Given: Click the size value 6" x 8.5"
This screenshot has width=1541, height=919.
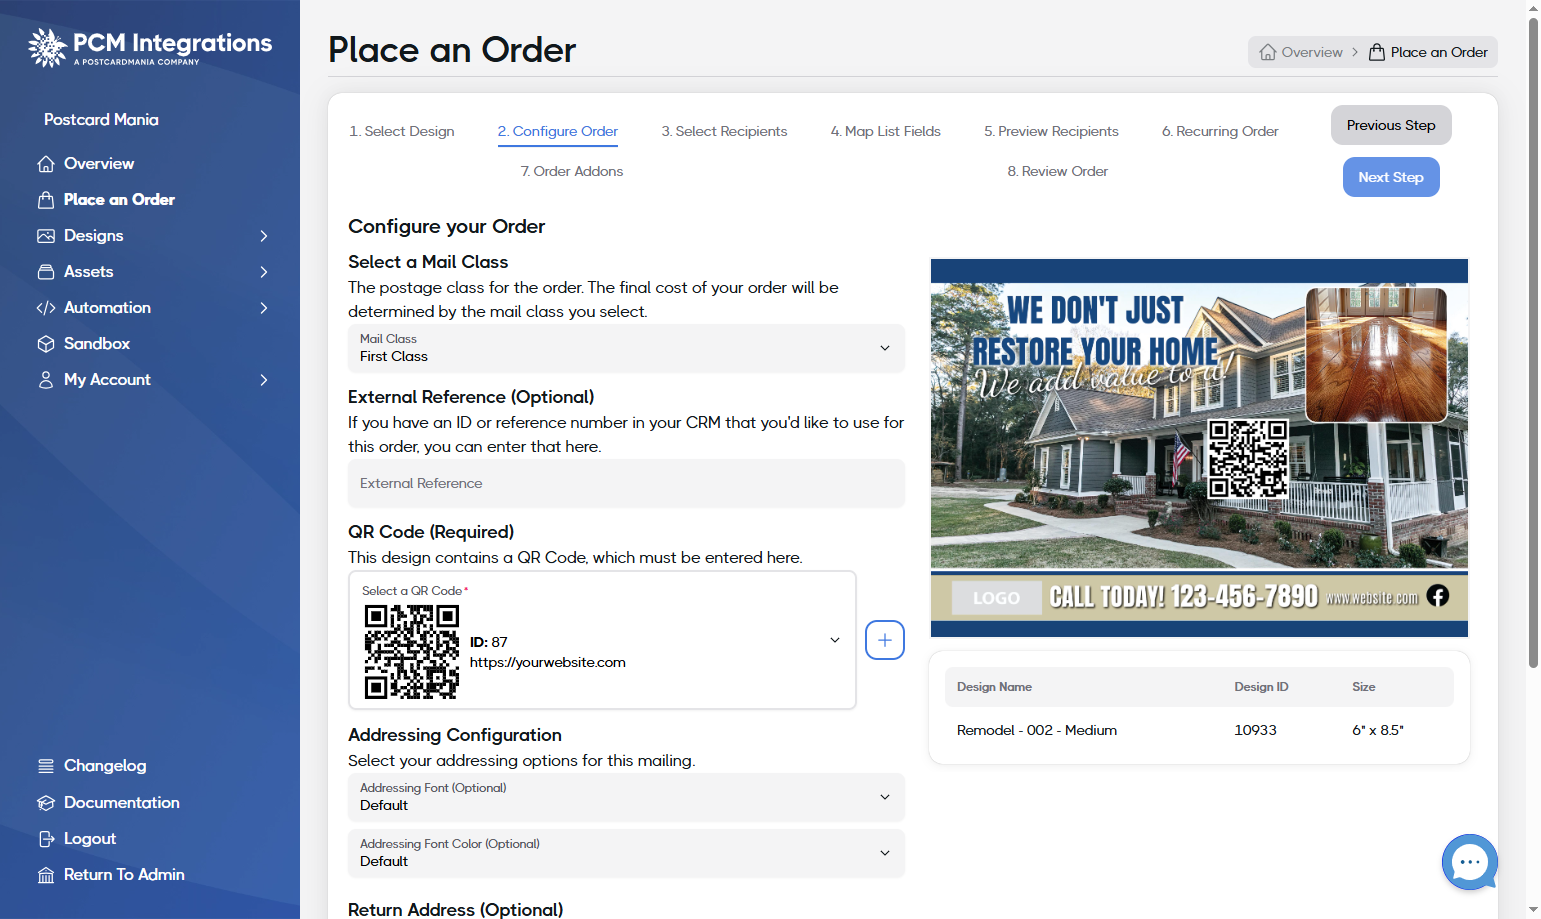Looking at the screenshot, I should [x=1378, y=730].
